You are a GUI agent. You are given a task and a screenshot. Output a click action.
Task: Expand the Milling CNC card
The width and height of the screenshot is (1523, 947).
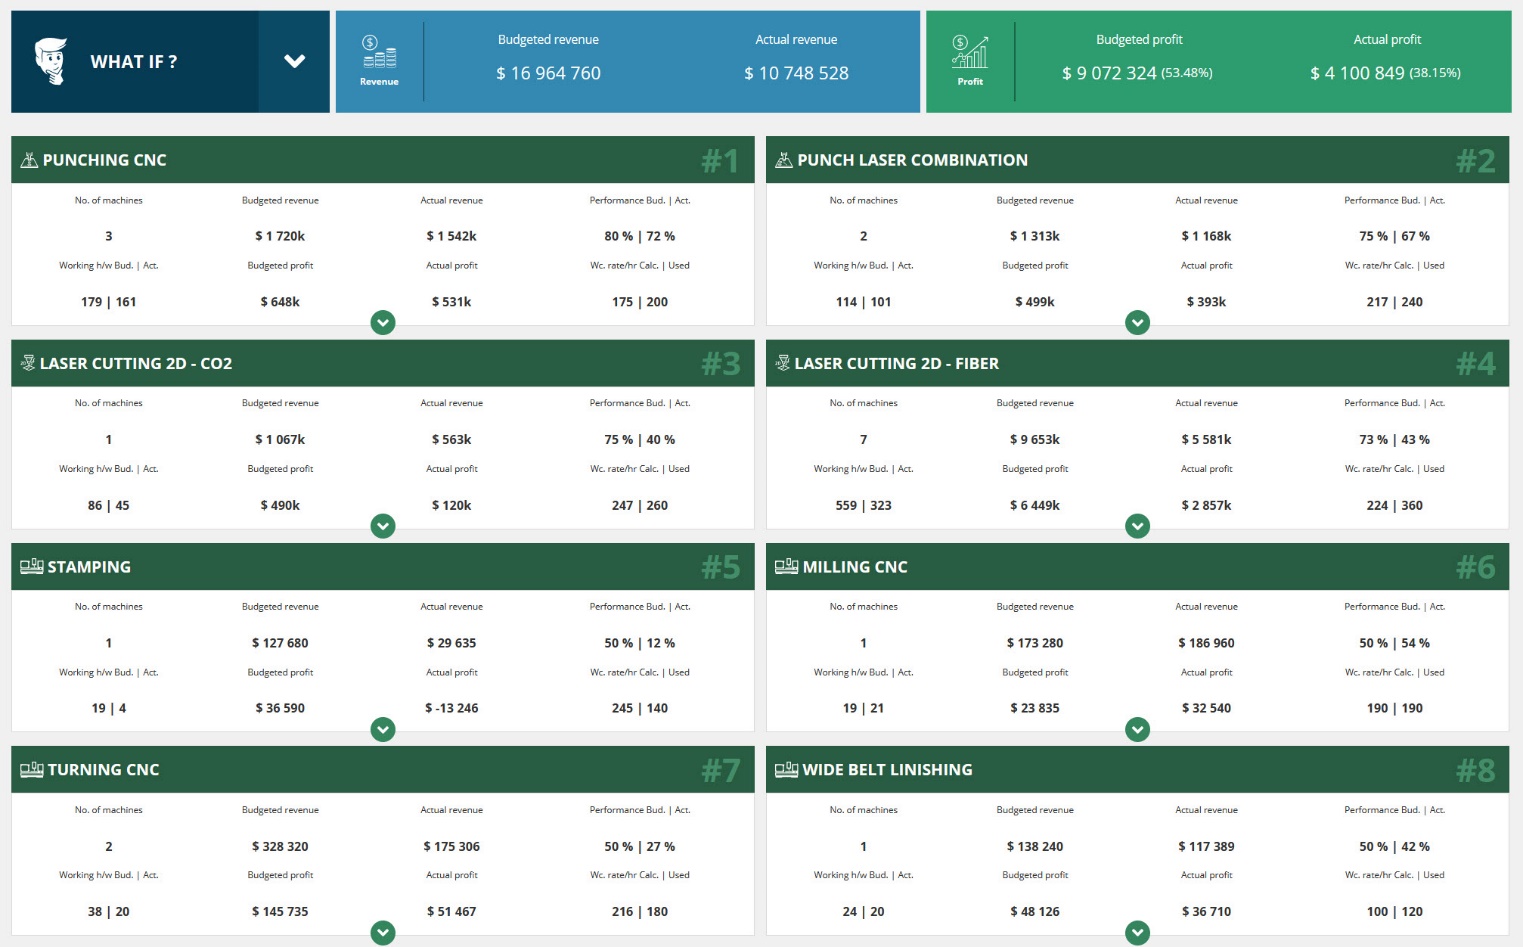[1137, 729]
